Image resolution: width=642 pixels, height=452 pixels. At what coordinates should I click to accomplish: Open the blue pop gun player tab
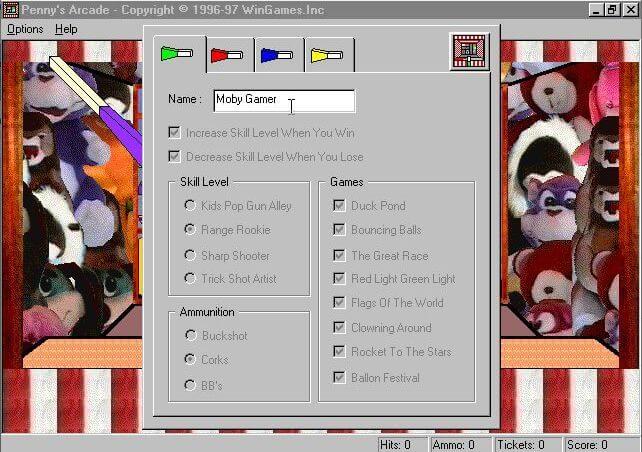click(279, 55)
